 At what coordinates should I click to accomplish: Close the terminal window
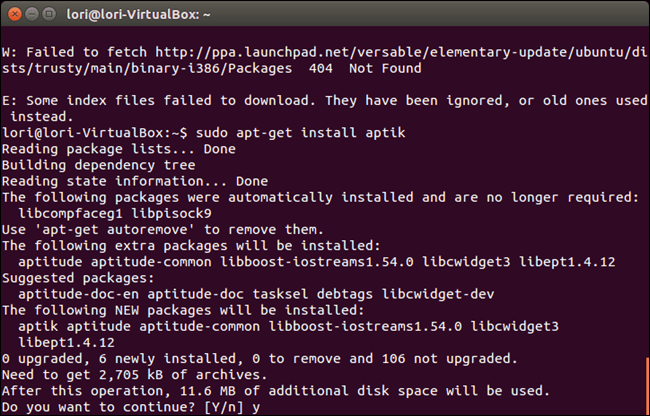tap(17, 13)
